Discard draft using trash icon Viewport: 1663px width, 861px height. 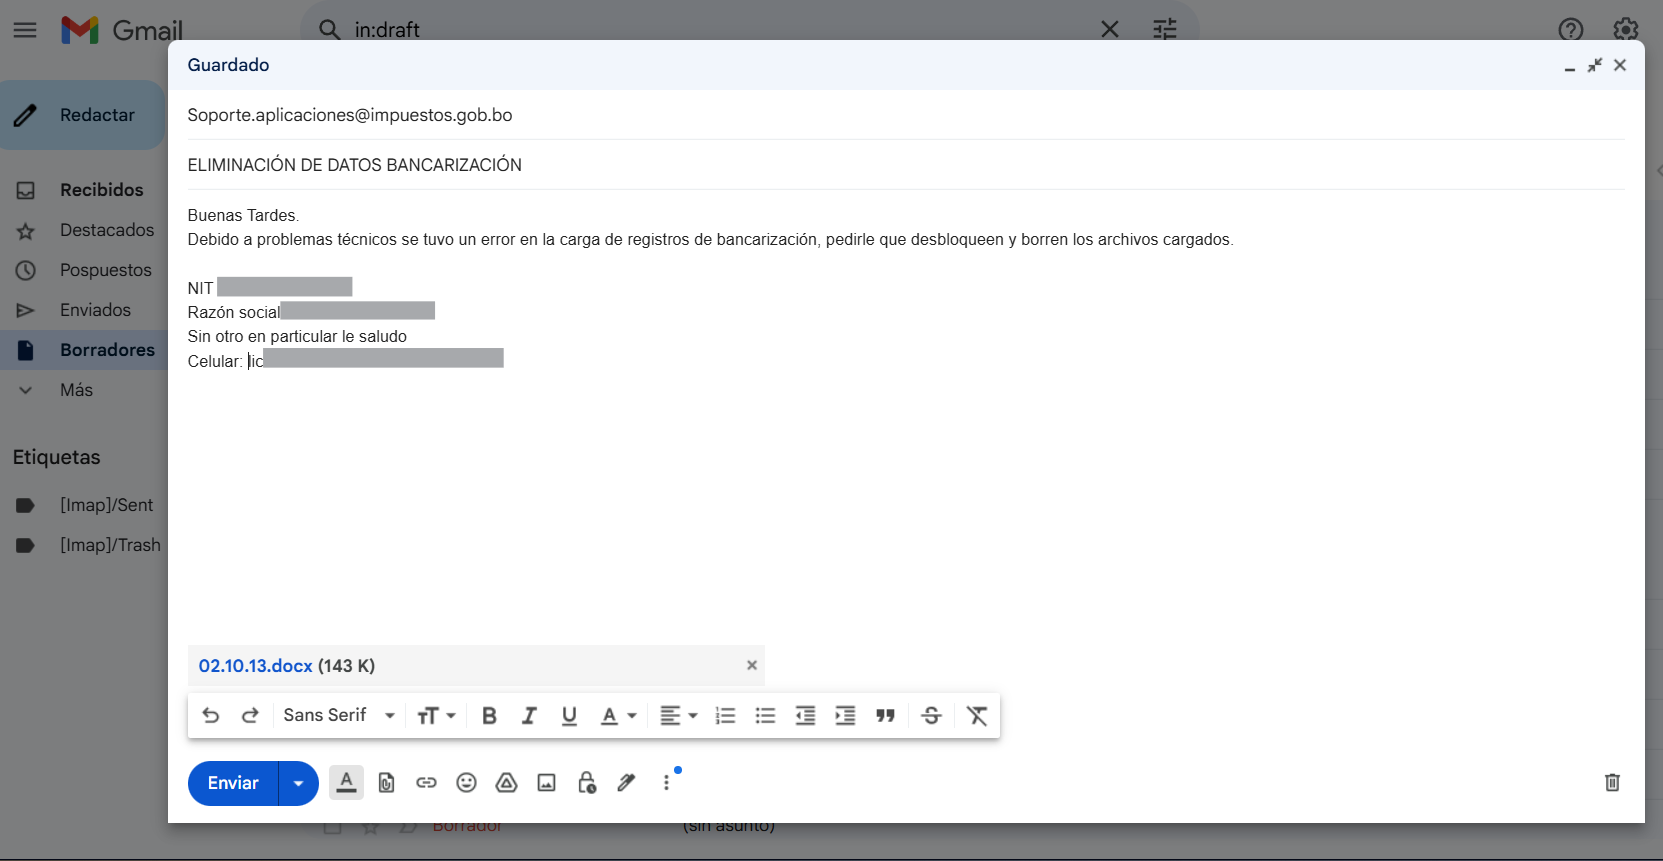coord(1612,783)
